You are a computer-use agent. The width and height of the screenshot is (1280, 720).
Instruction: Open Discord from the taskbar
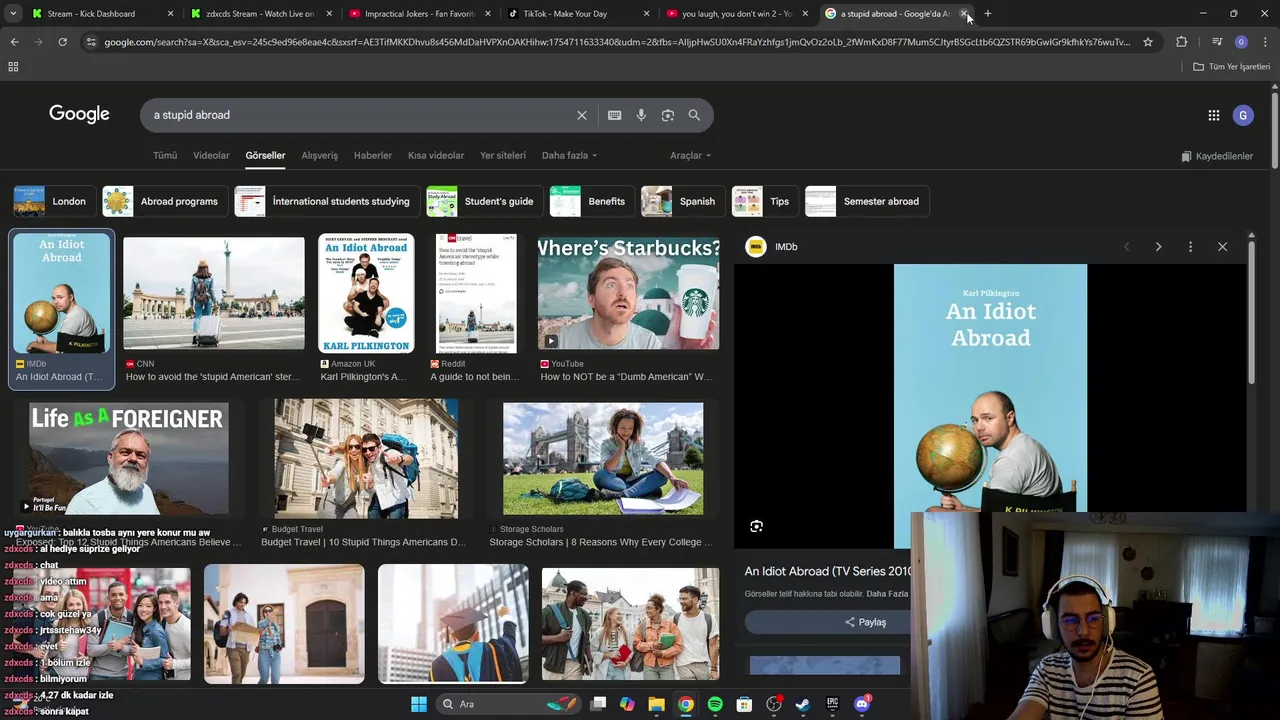[862, 704]
